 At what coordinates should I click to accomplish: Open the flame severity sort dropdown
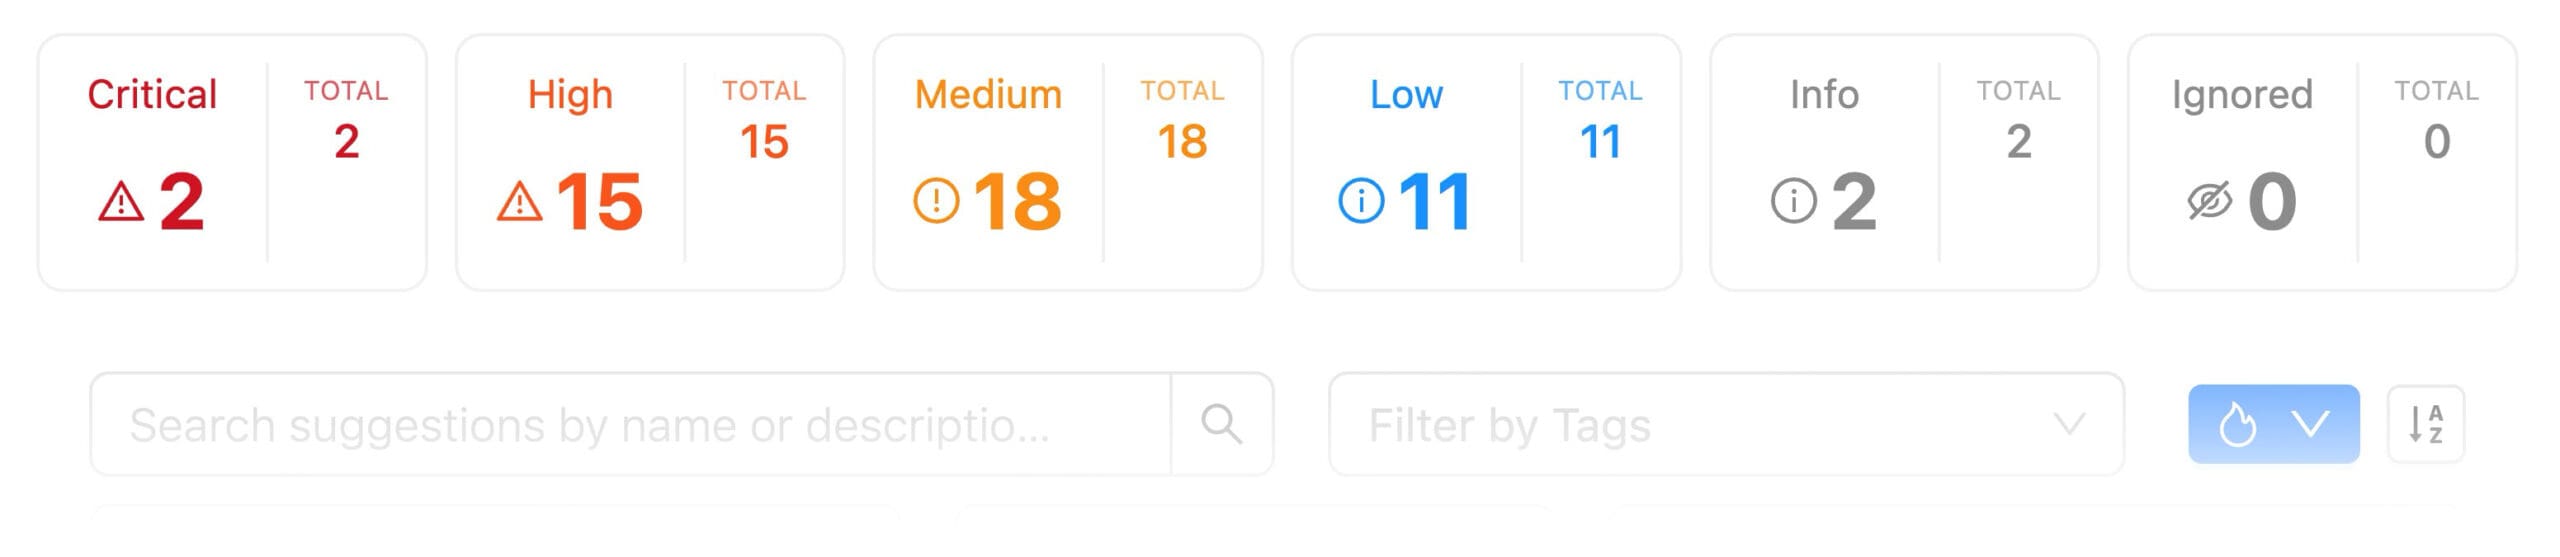point(2273,424)
